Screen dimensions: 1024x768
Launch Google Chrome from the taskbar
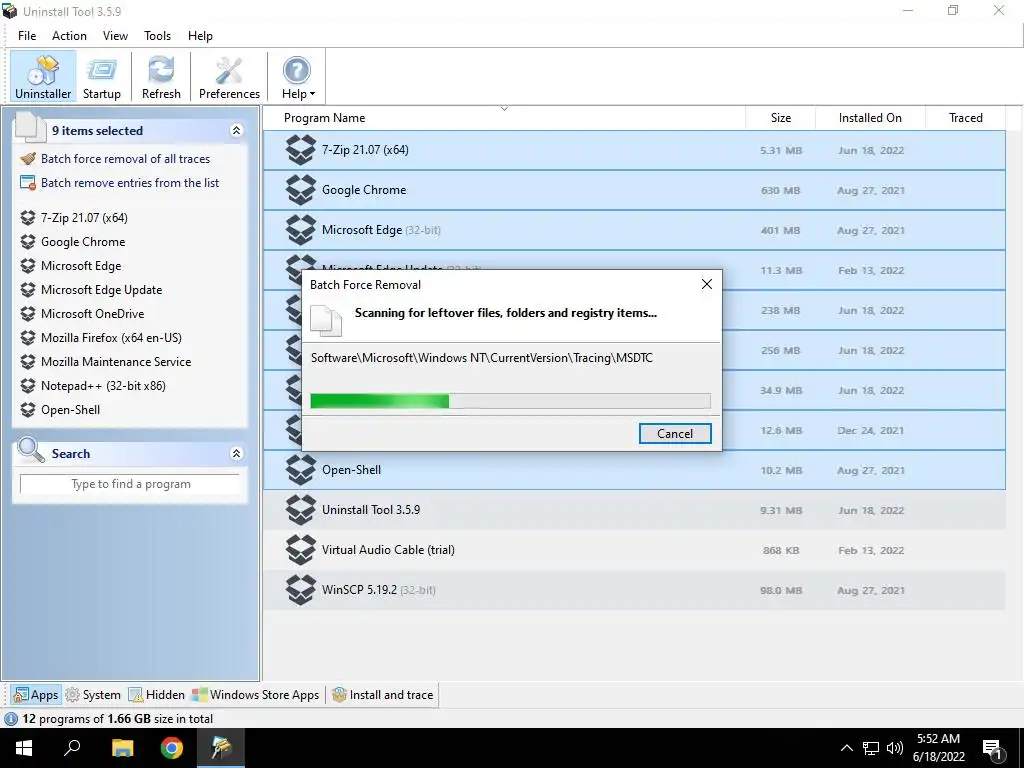pyautogui.click(x=172, y=748)
